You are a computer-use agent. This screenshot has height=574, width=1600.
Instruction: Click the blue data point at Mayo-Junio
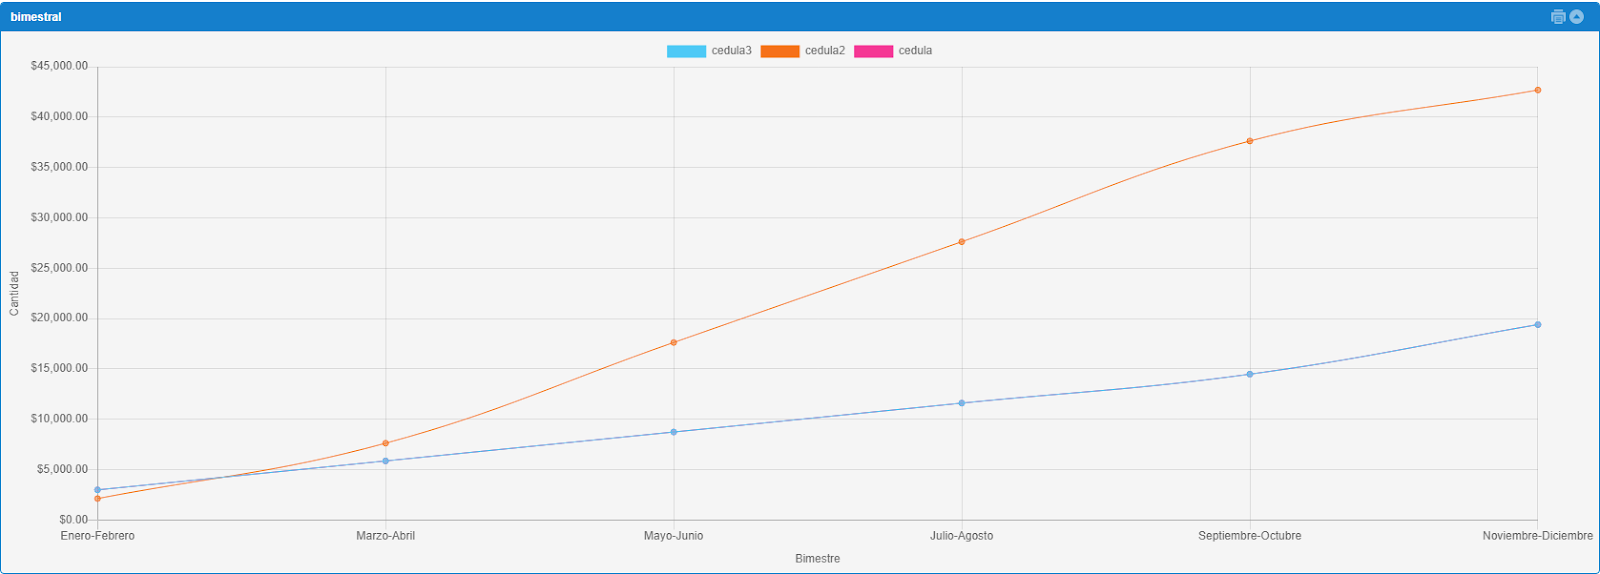674,432
